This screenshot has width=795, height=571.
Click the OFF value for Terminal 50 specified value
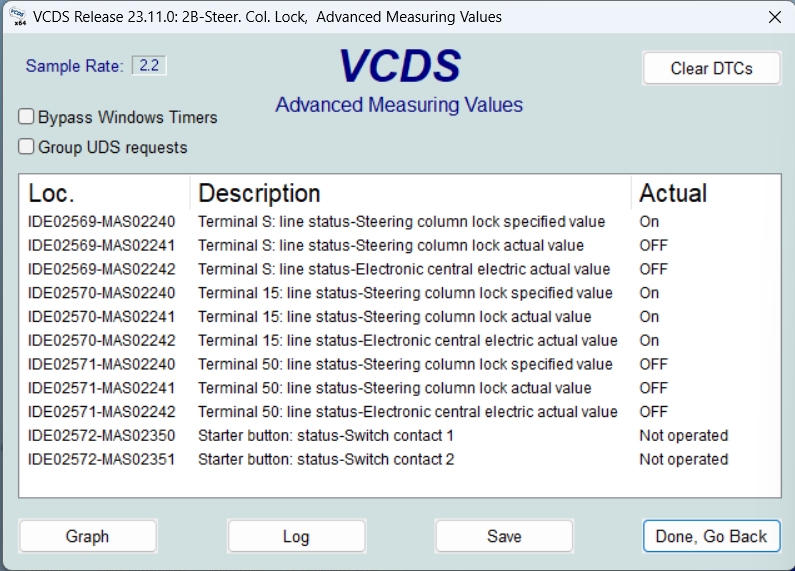(654, 365)
